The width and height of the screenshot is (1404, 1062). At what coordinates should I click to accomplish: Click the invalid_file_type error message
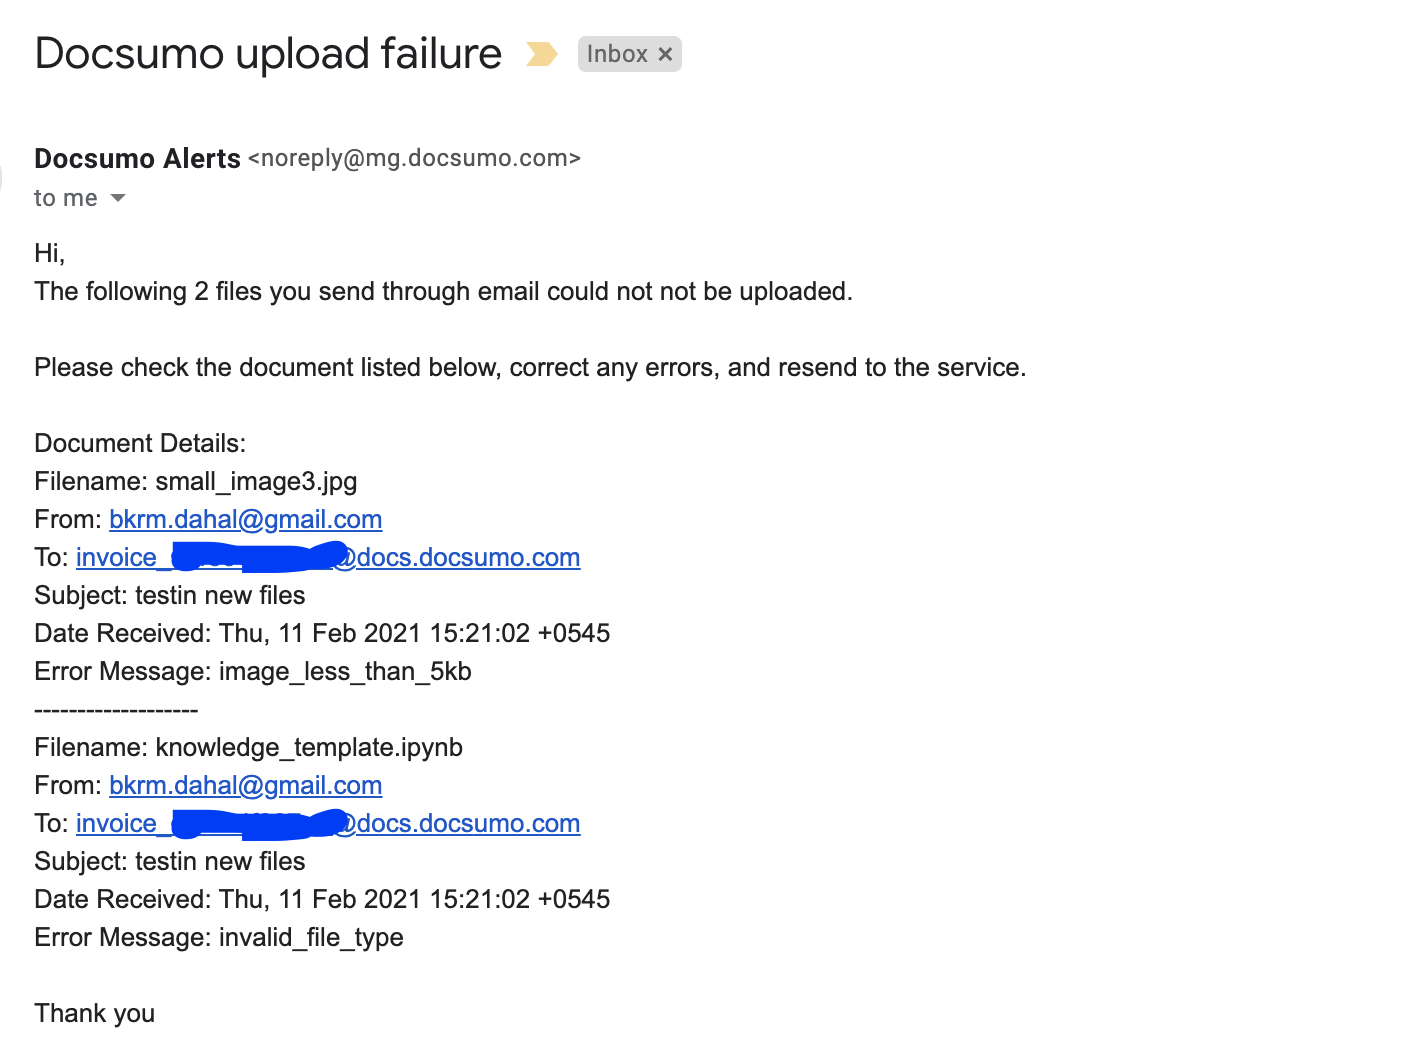pyautogui.click(x=311, y=937)
